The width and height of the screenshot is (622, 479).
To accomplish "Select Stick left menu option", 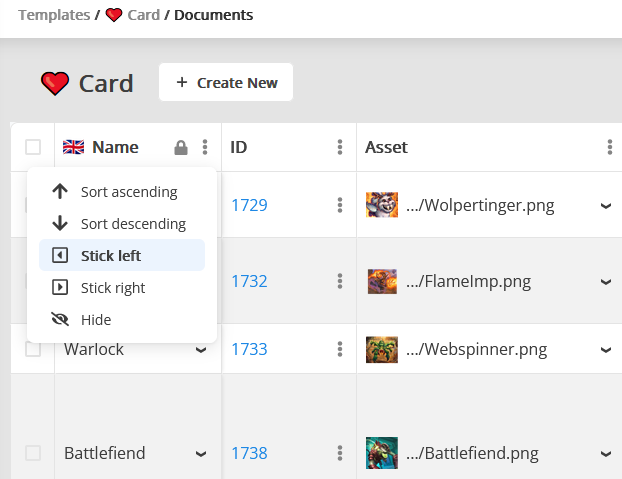I will click(122, 255).
